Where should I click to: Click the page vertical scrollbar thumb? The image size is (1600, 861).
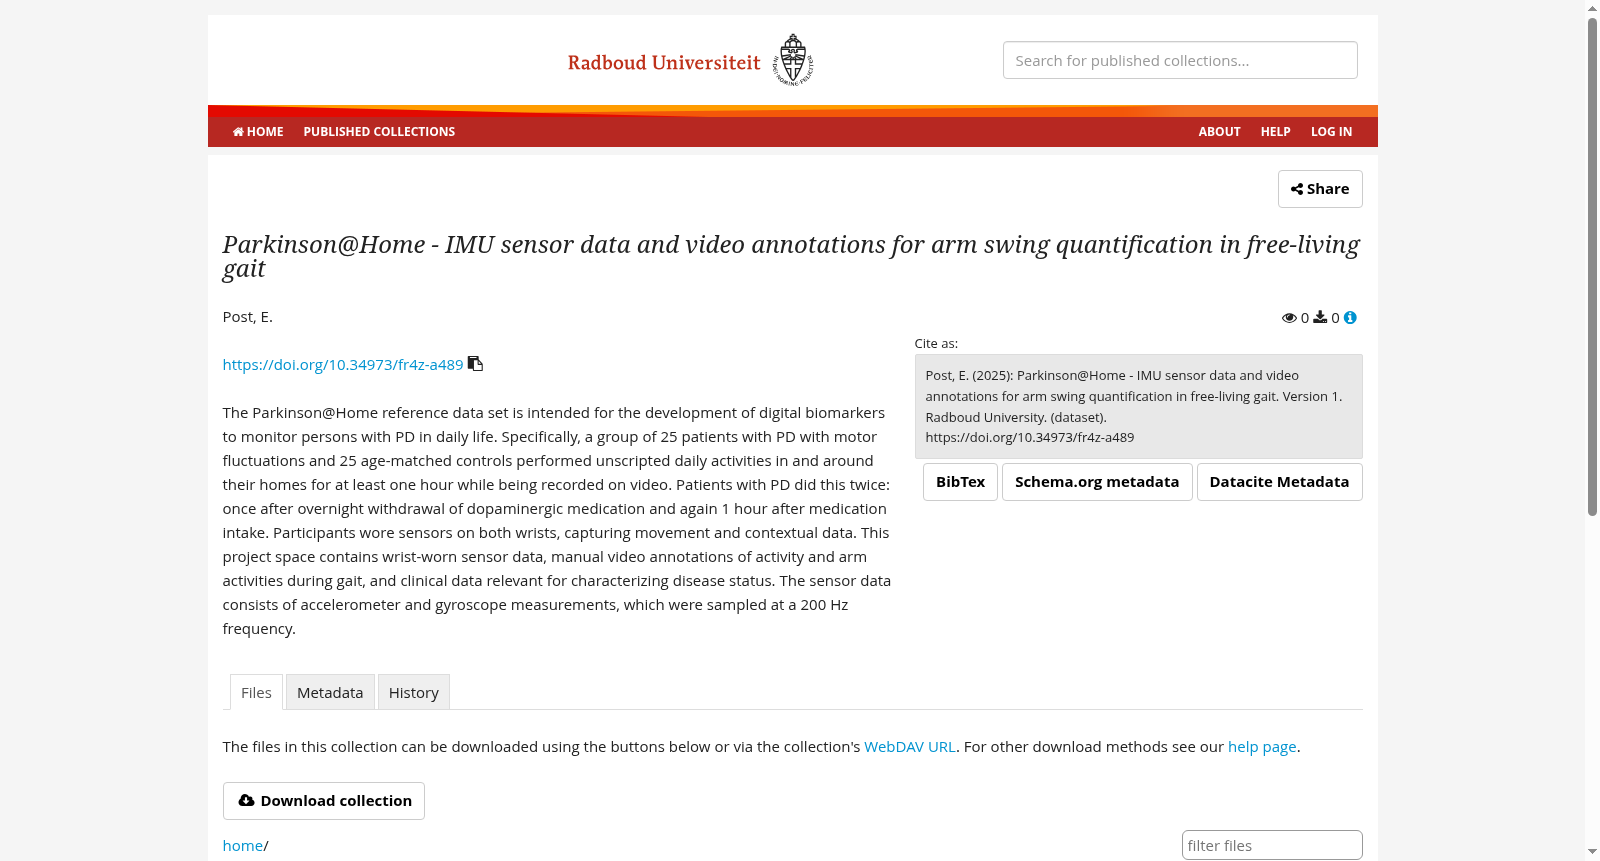tap(1592, 266)
